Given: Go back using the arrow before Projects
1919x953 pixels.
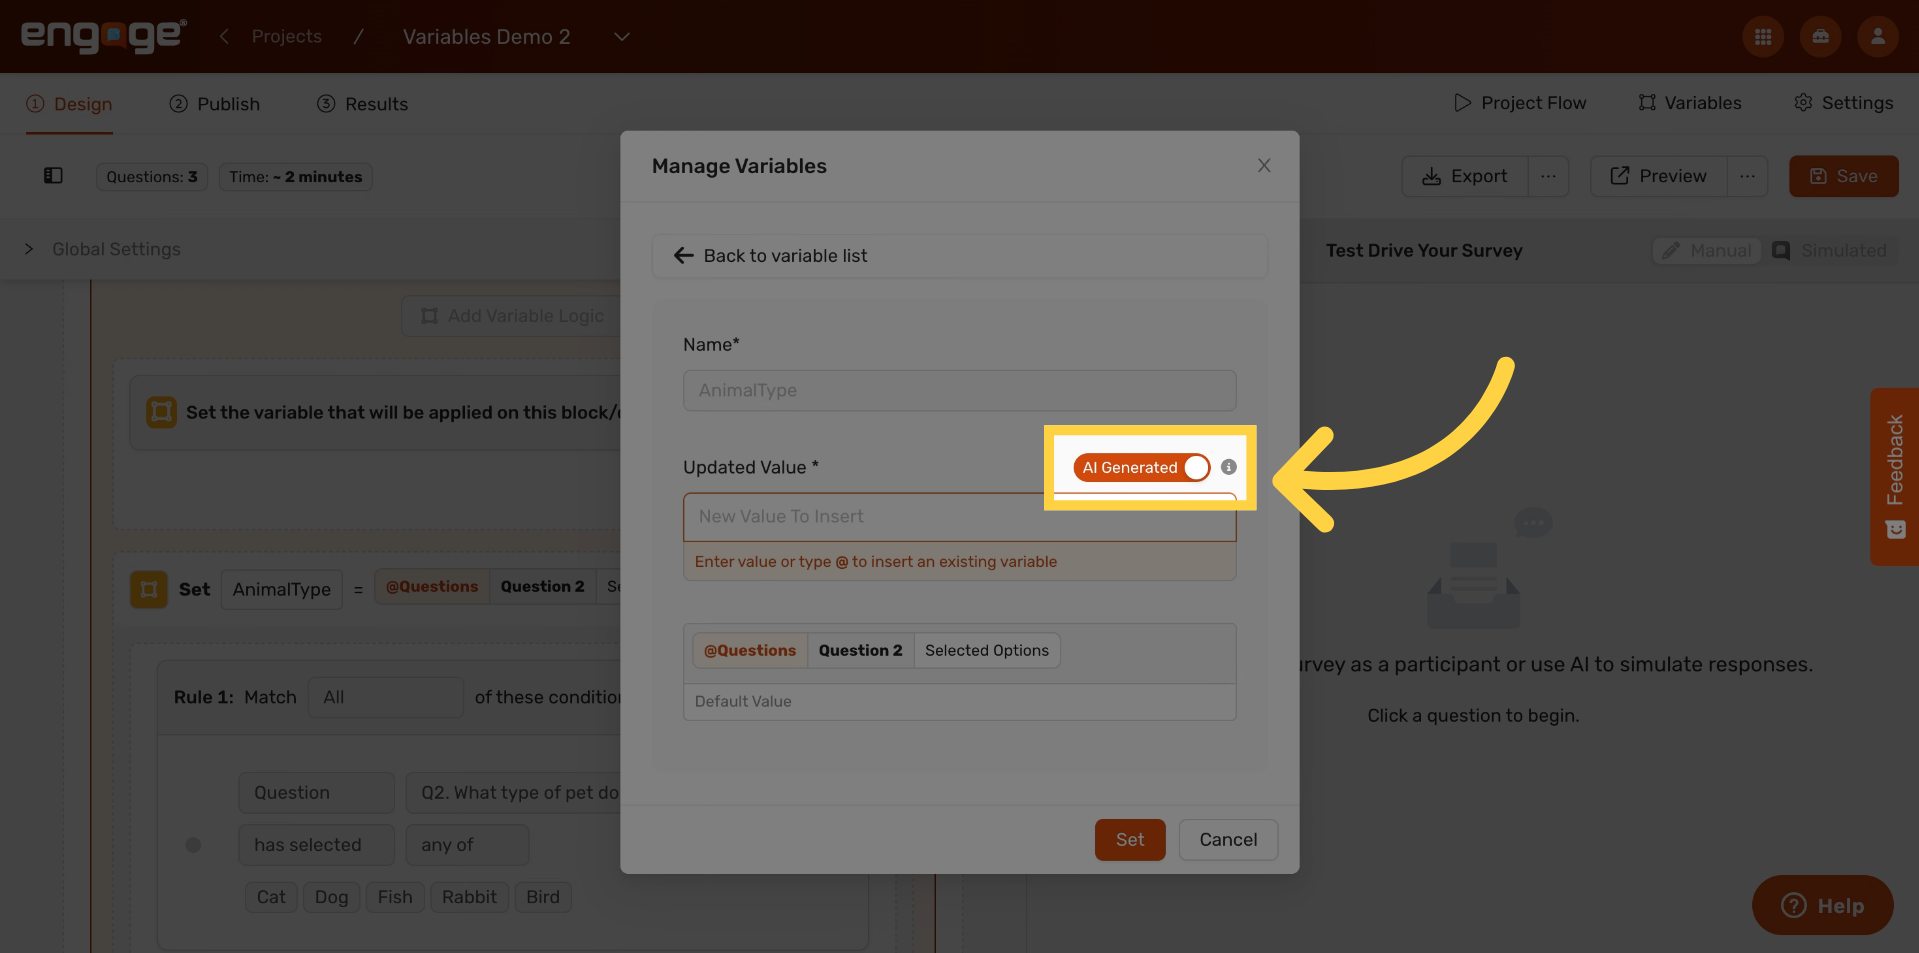Looking at the screenshot, I should 224,36.
